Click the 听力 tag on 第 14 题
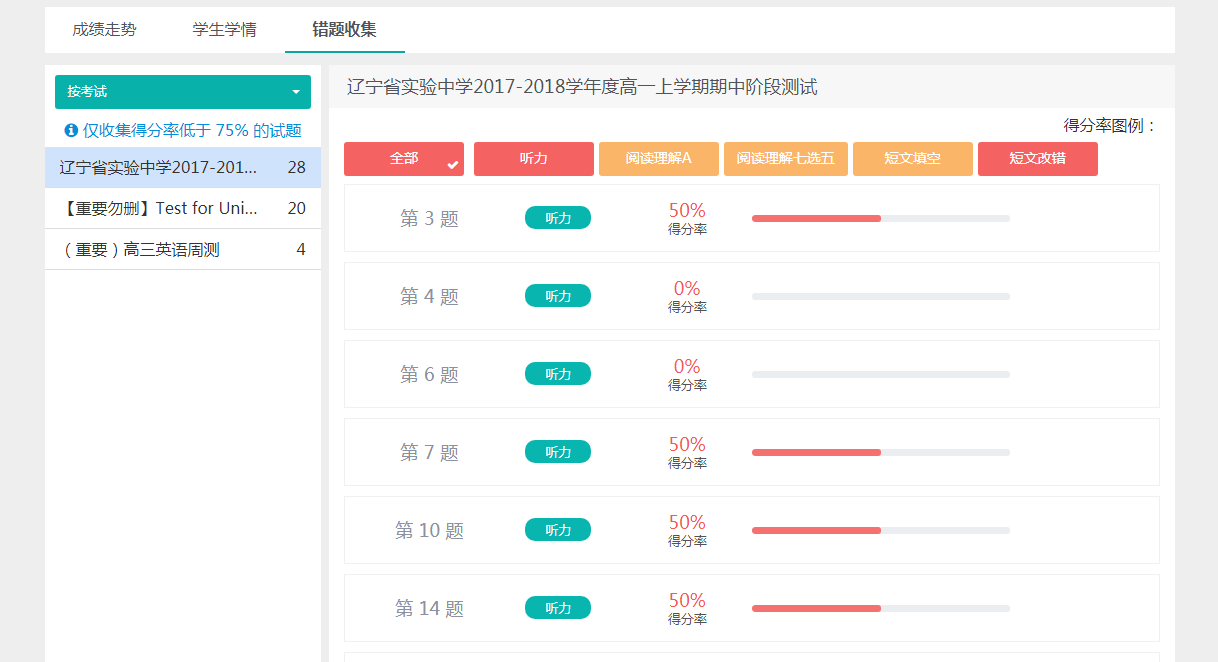Screen dimensions: 1218x662 (558, 608)
